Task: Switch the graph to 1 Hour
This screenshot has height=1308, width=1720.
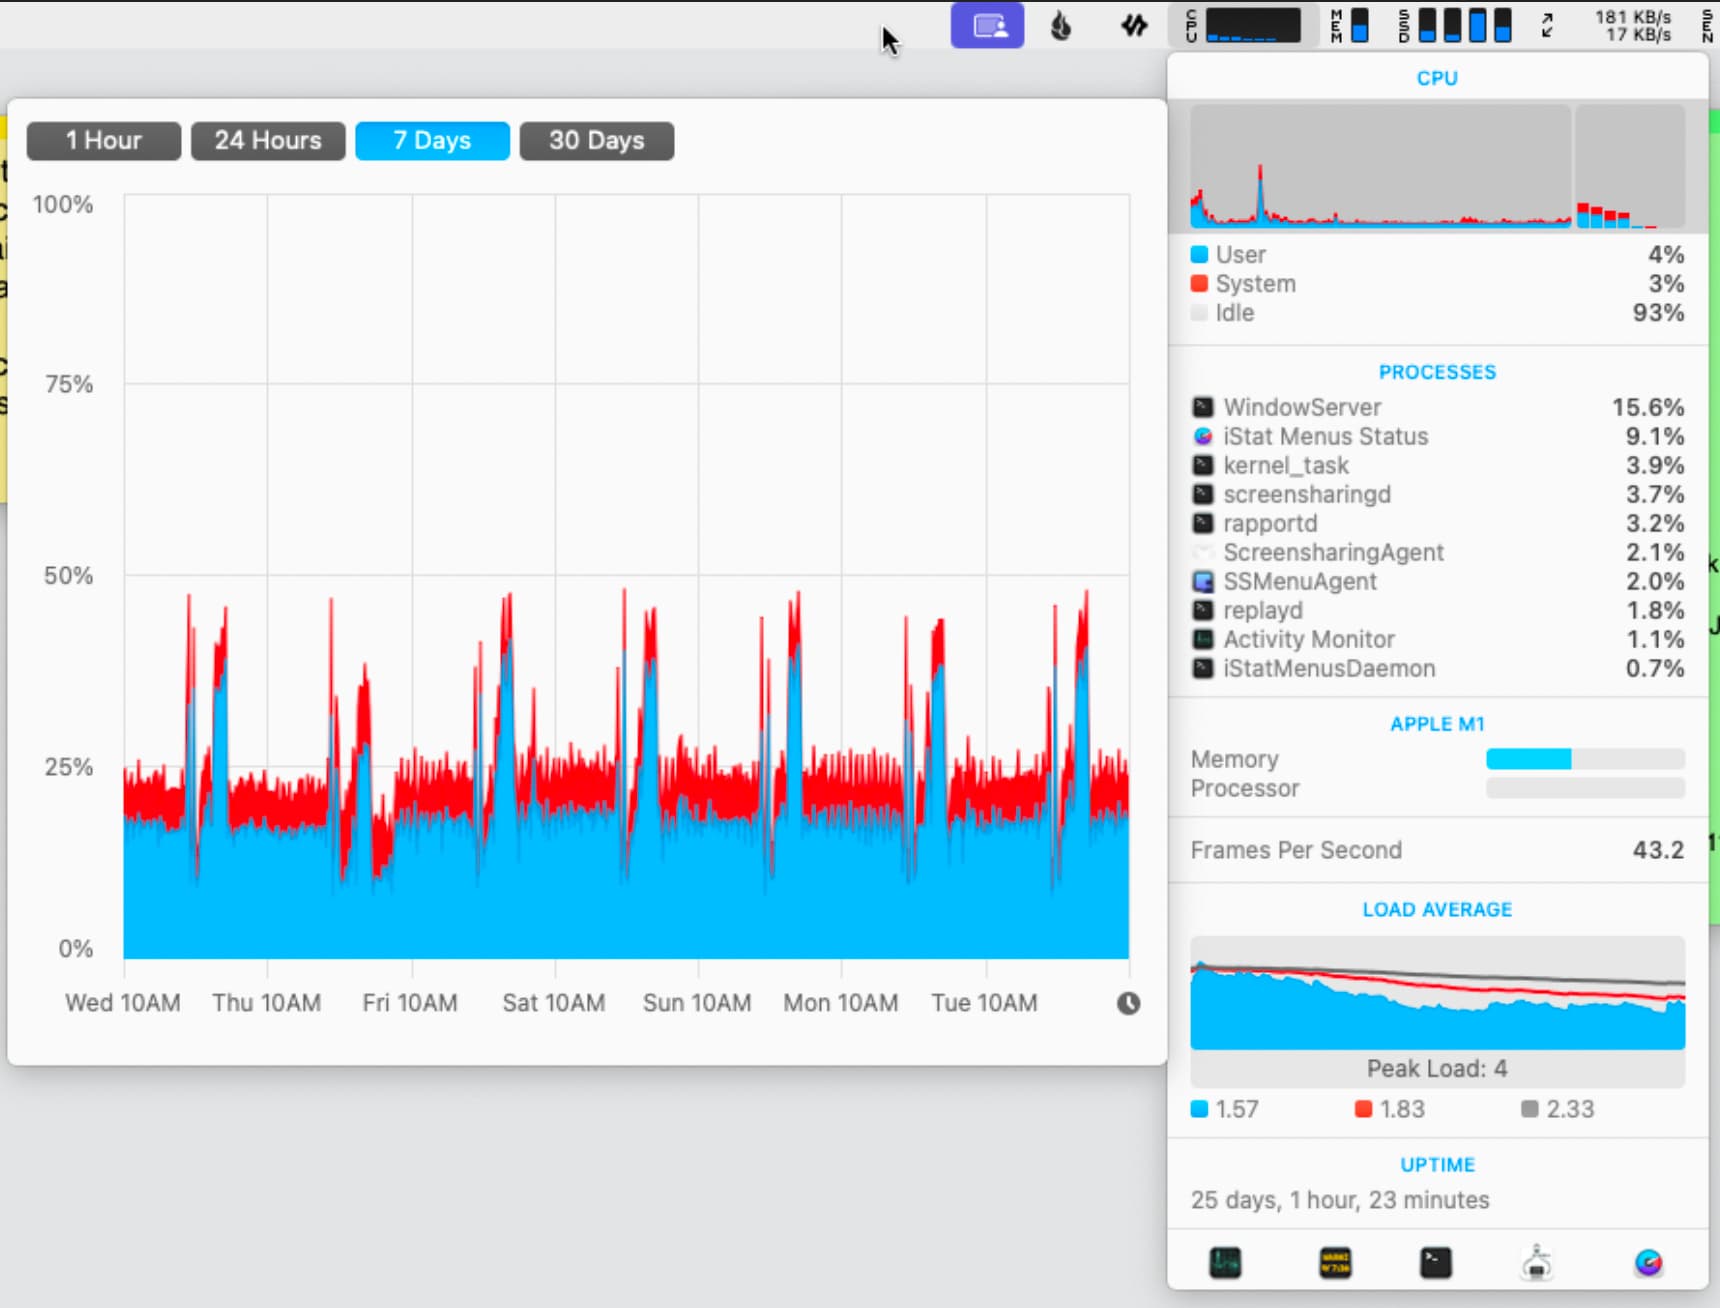Action: [x=104, y=140]
